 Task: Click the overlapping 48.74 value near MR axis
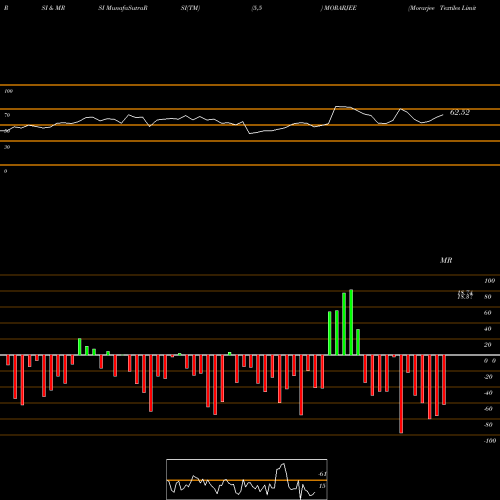pos(465,292)
